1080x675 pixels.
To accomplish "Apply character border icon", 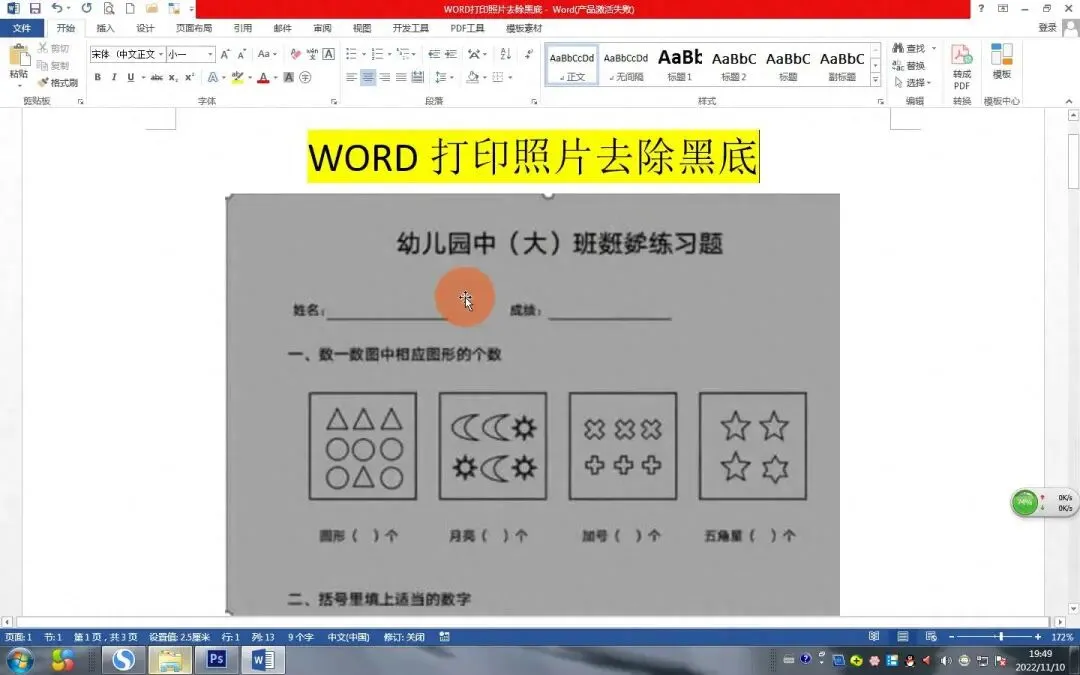I will [329, 54].
